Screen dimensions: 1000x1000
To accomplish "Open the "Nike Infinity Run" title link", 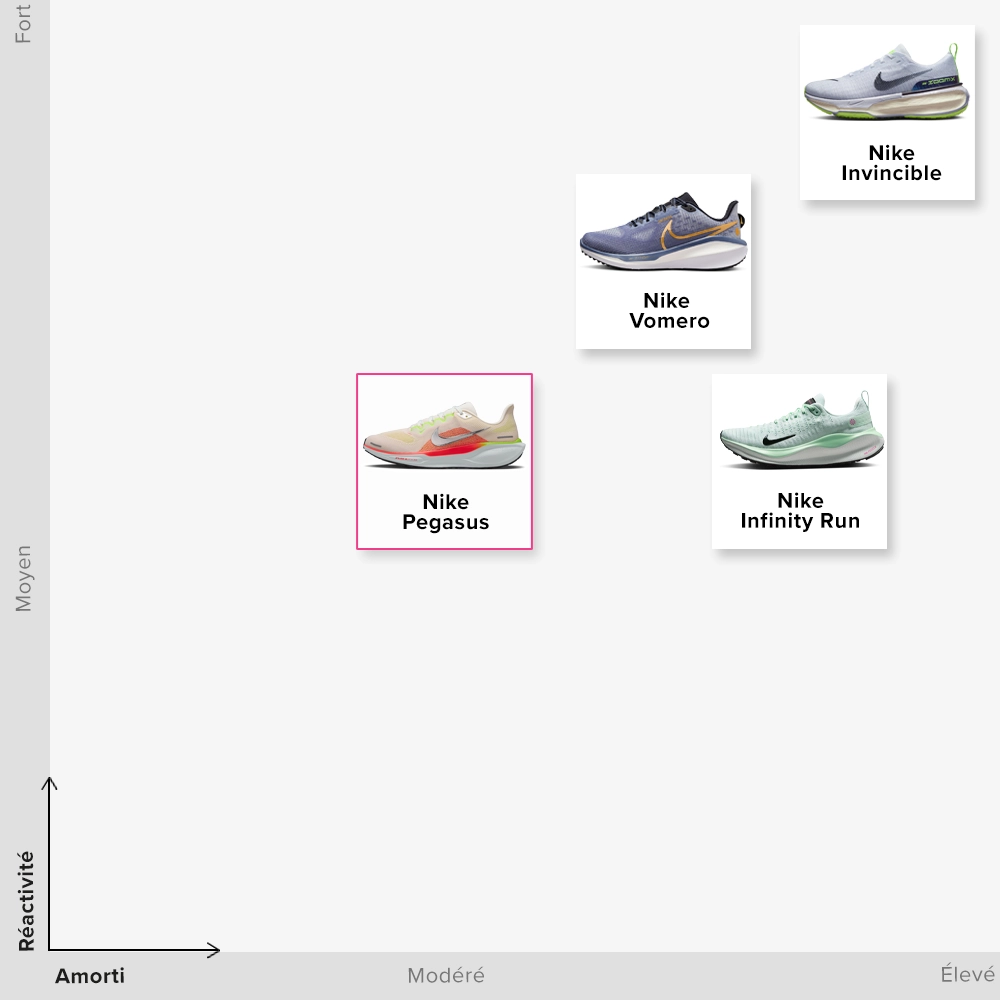I will coord(800,511).
